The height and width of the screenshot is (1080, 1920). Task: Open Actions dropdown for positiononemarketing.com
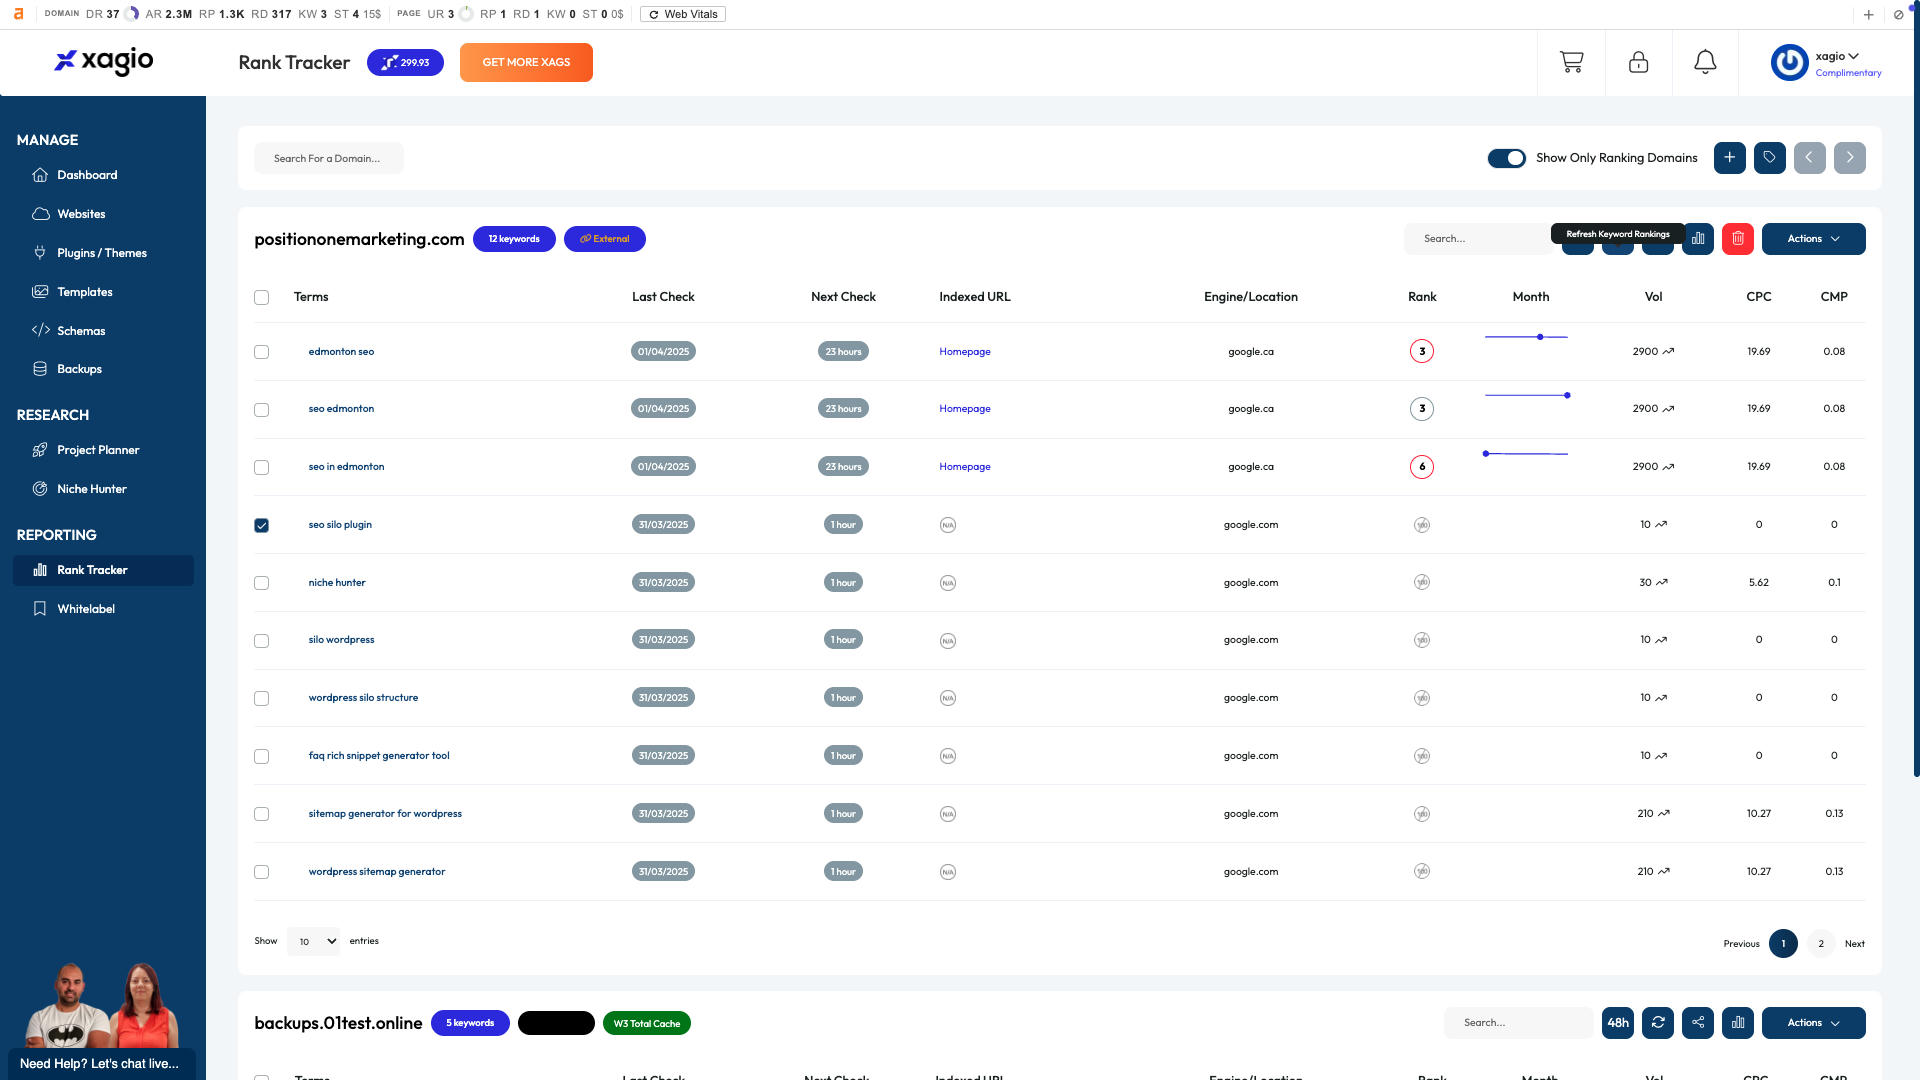[x=1813, y=239]
